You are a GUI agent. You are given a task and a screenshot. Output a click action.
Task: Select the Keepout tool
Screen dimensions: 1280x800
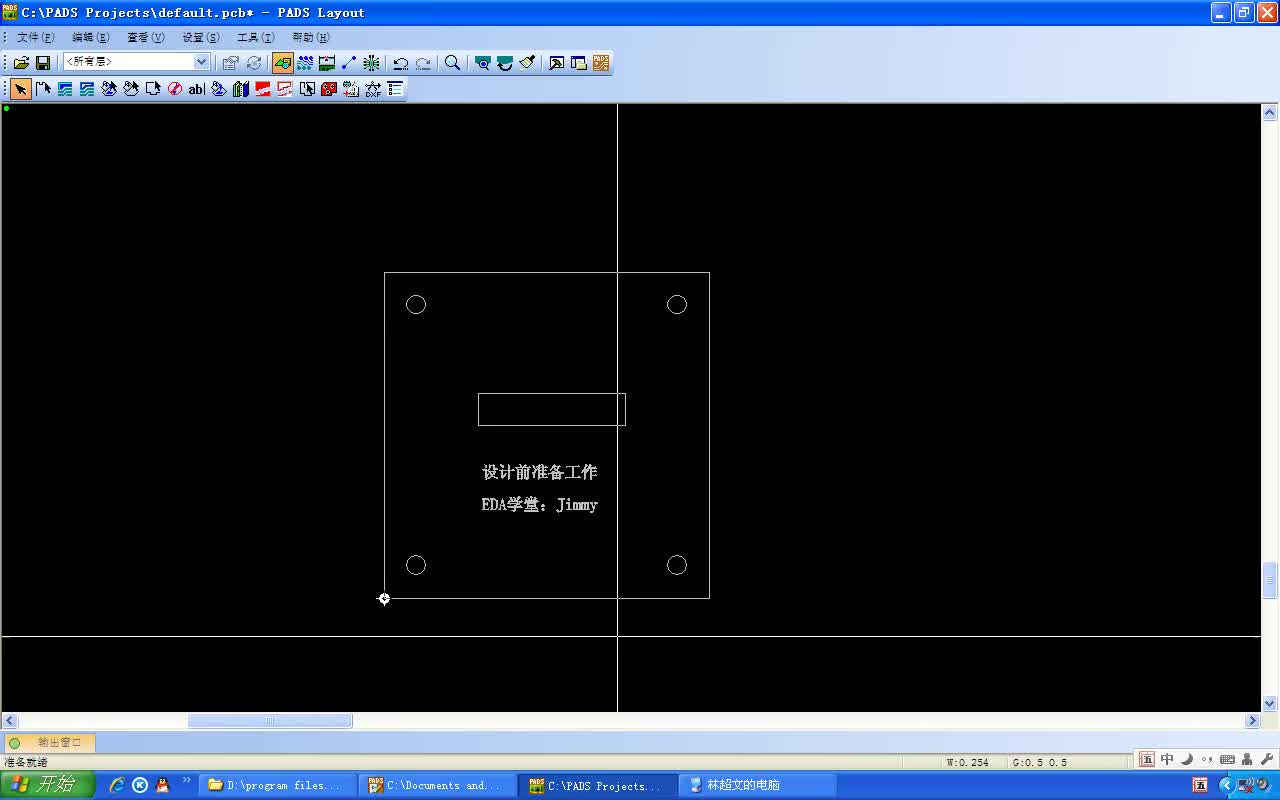[175, 89]
